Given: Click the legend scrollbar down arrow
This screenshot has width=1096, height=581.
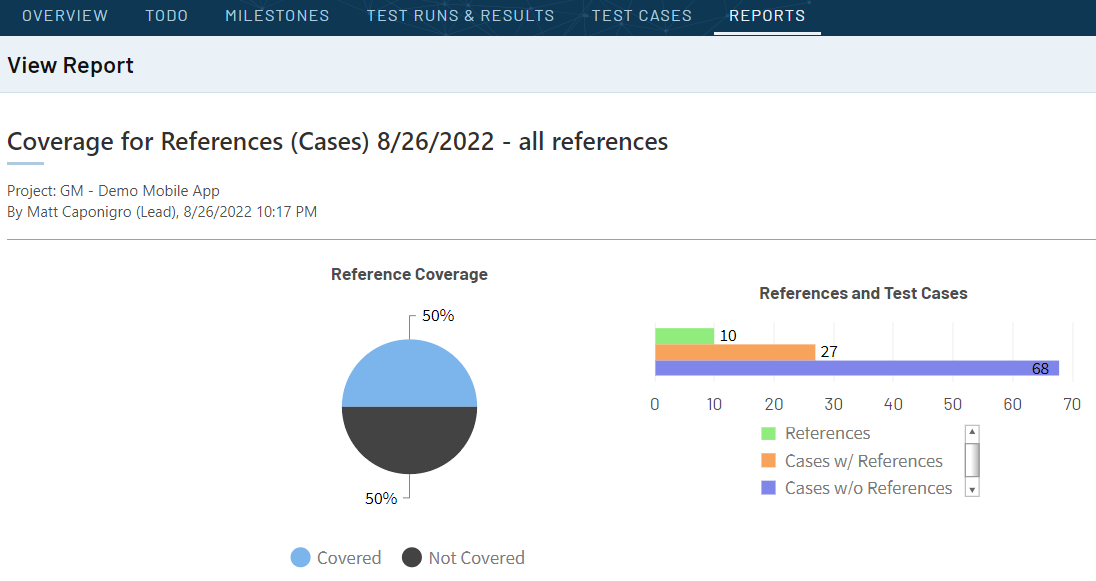Looking at the screenshot, I should coord(970,488).
